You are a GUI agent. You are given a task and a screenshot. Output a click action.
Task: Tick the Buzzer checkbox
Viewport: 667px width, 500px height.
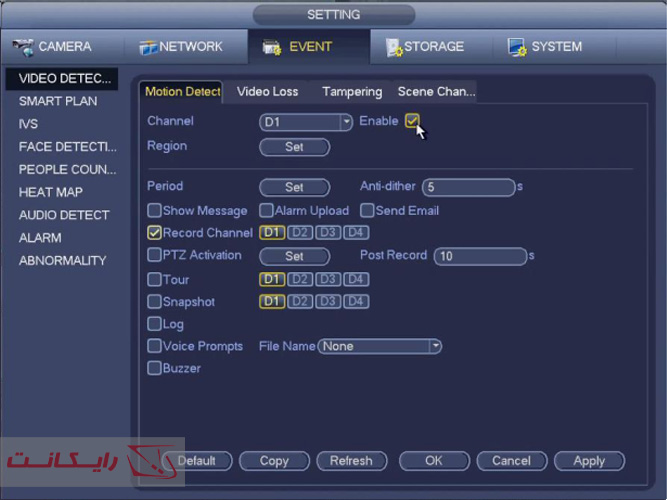coord(154,368)
